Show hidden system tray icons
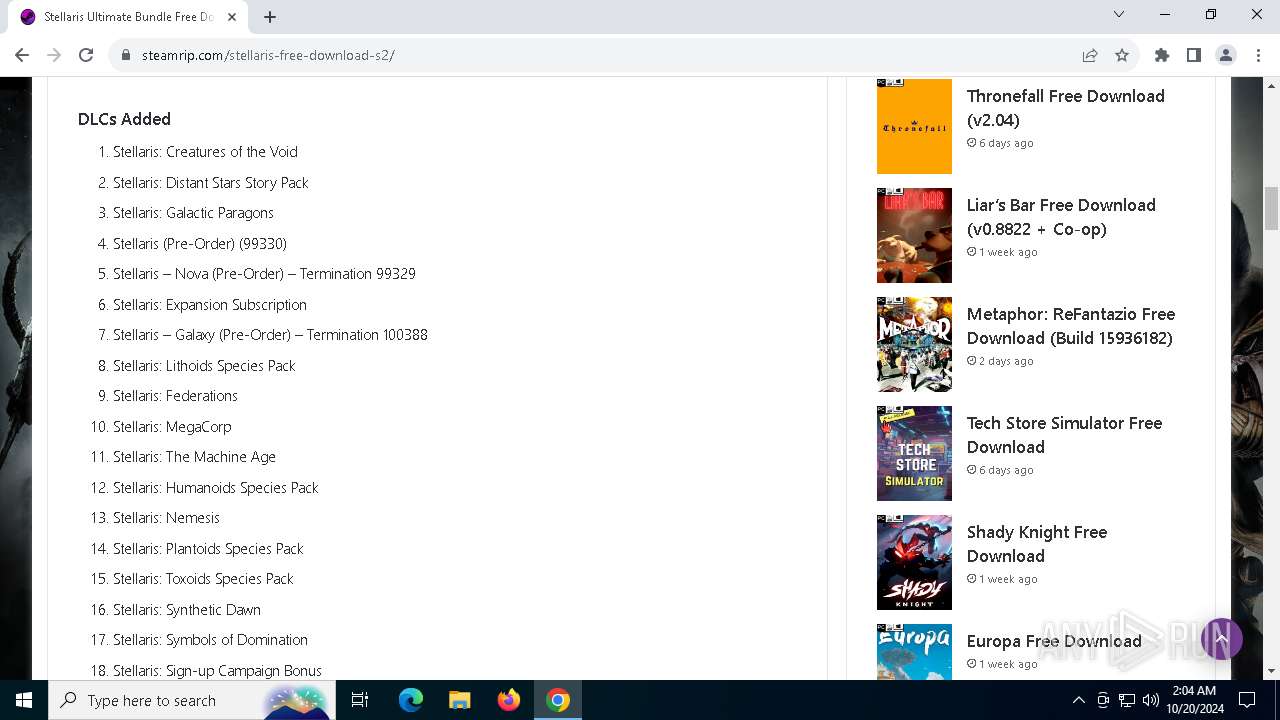1280x720 pixels. (x=1078, y=700)
